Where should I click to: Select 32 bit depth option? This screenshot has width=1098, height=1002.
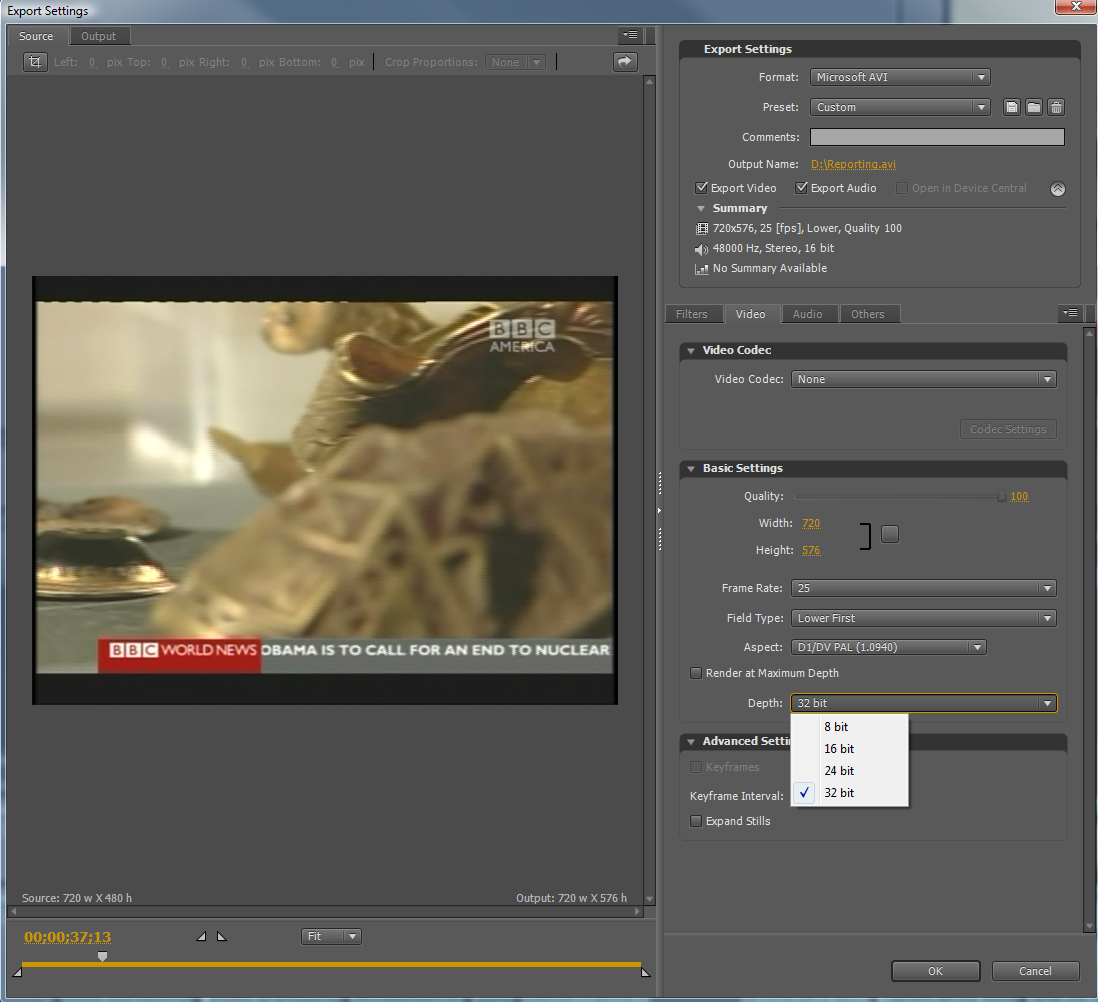tap(849, 793)
